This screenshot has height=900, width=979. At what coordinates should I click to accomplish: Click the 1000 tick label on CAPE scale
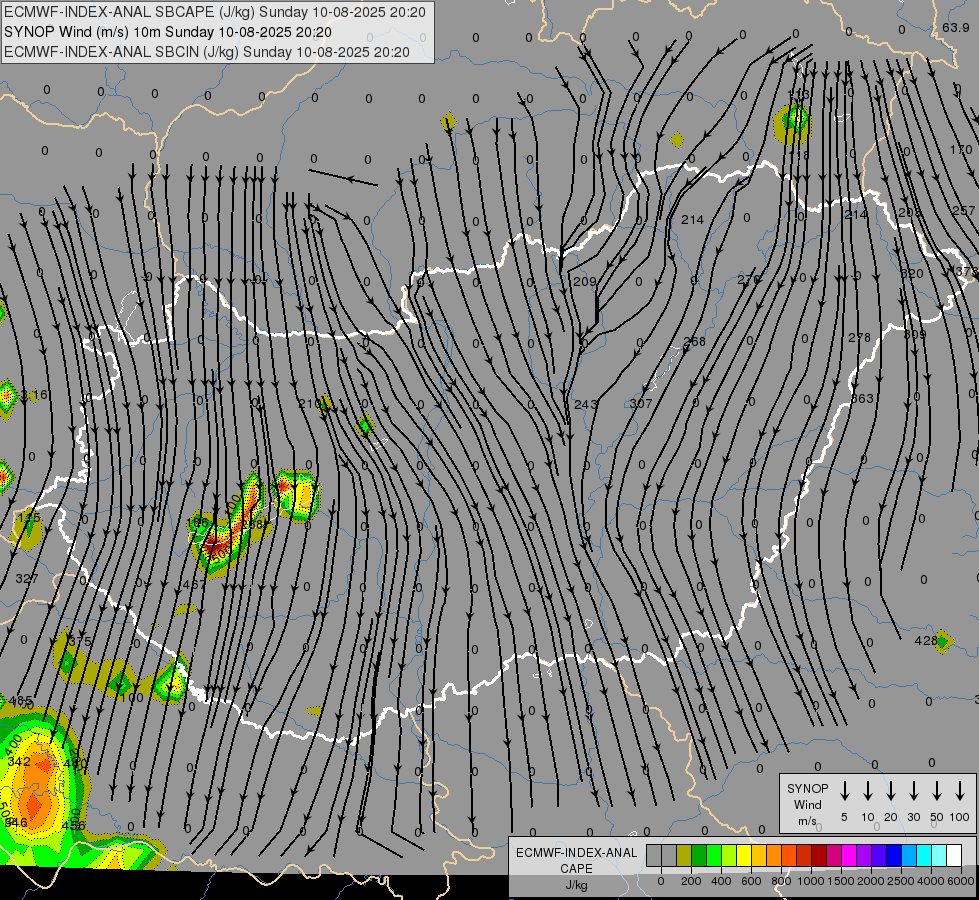(810, 881)
